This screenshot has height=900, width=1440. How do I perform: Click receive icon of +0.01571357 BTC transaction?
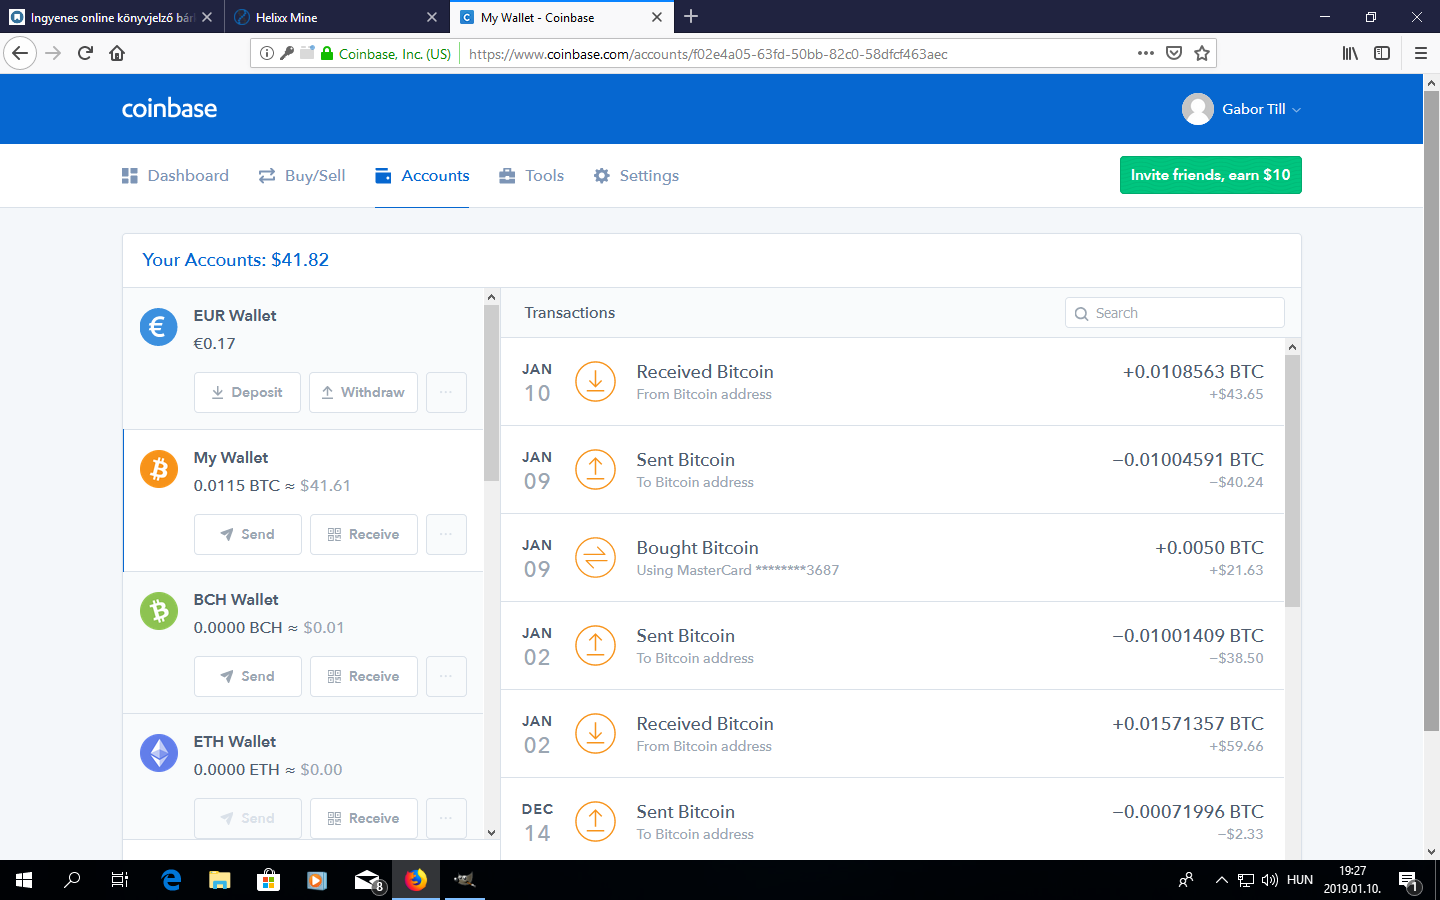595,734
